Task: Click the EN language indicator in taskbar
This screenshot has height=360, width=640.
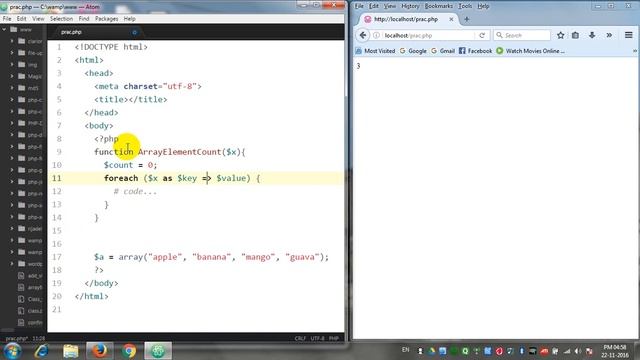Action: 405,350
